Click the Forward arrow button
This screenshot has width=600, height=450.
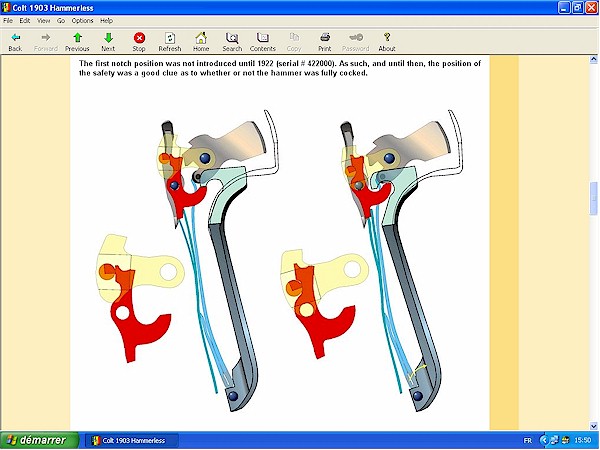tap(46, 41)
